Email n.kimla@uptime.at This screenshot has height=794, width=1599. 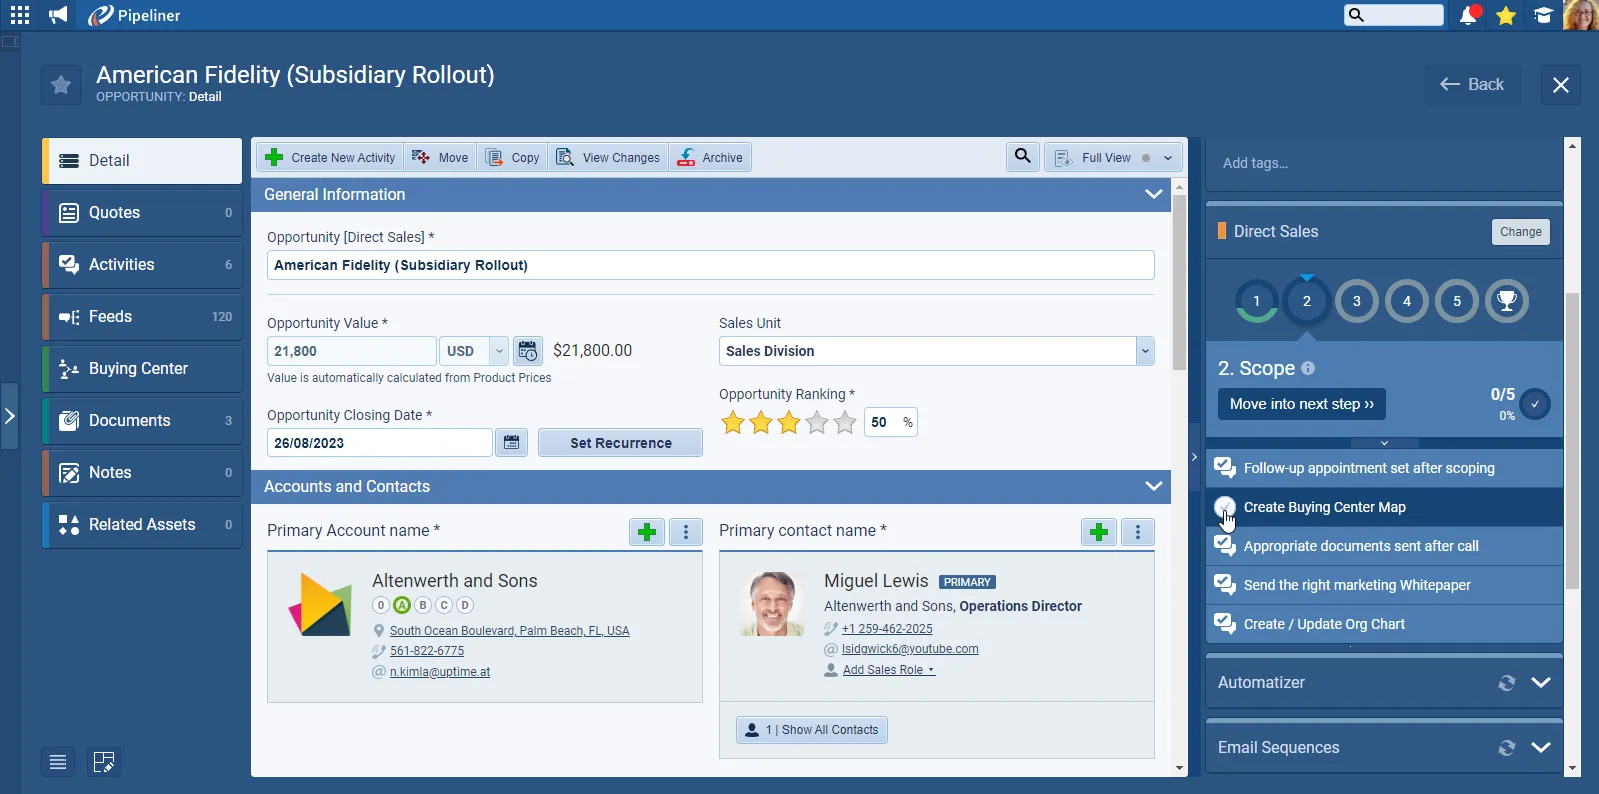(x=440, y=672)
